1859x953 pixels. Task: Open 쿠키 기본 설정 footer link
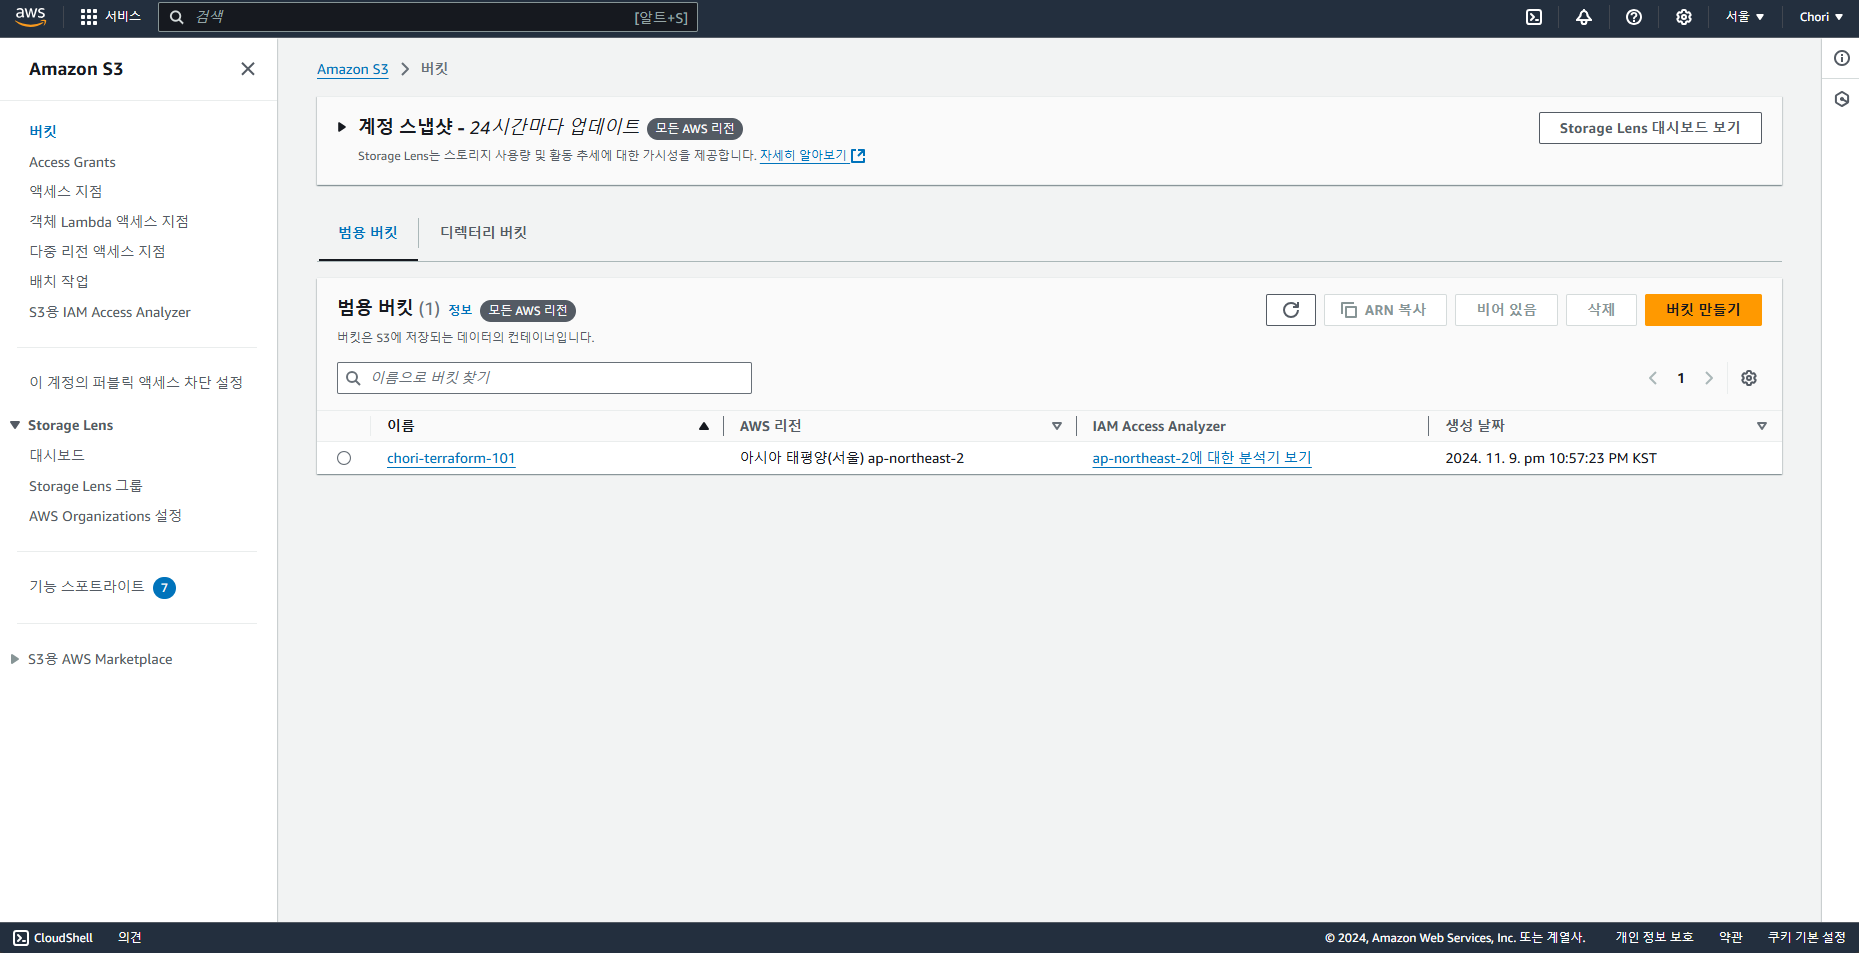click(x=1807, y=938)
